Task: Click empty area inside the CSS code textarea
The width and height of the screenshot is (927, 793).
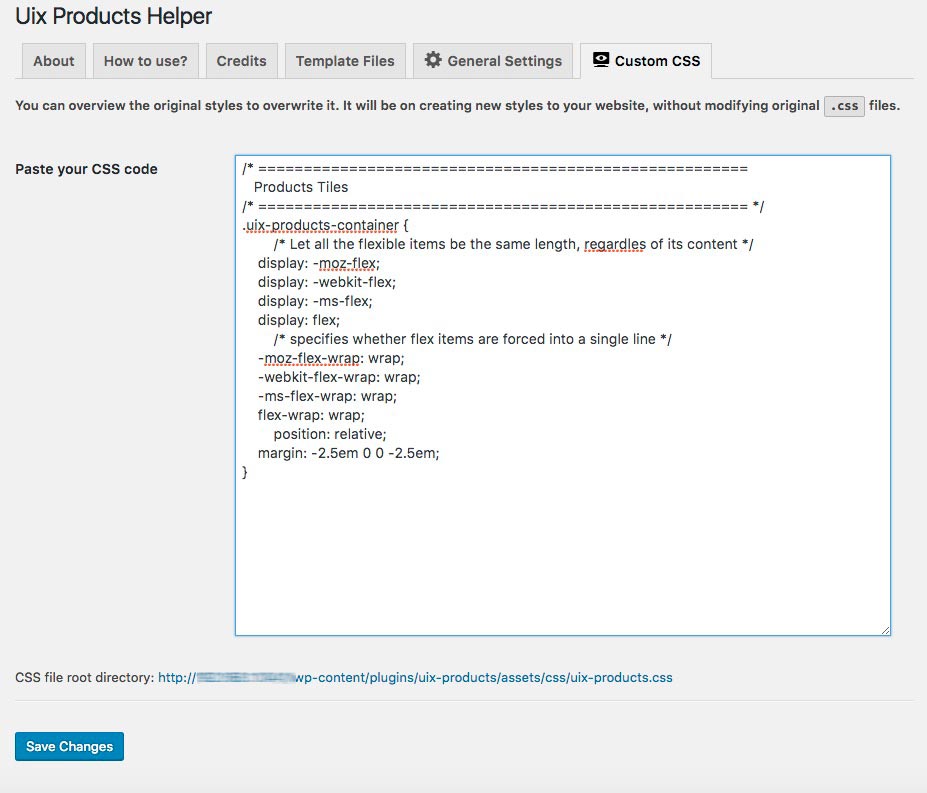Action: [560, 560]
